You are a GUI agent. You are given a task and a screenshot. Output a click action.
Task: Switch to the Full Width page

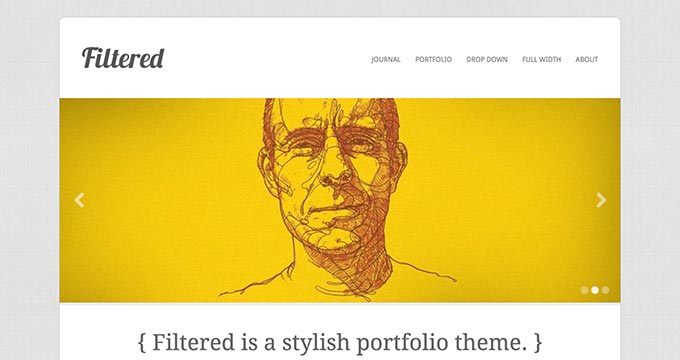click(x=541, y=59)
